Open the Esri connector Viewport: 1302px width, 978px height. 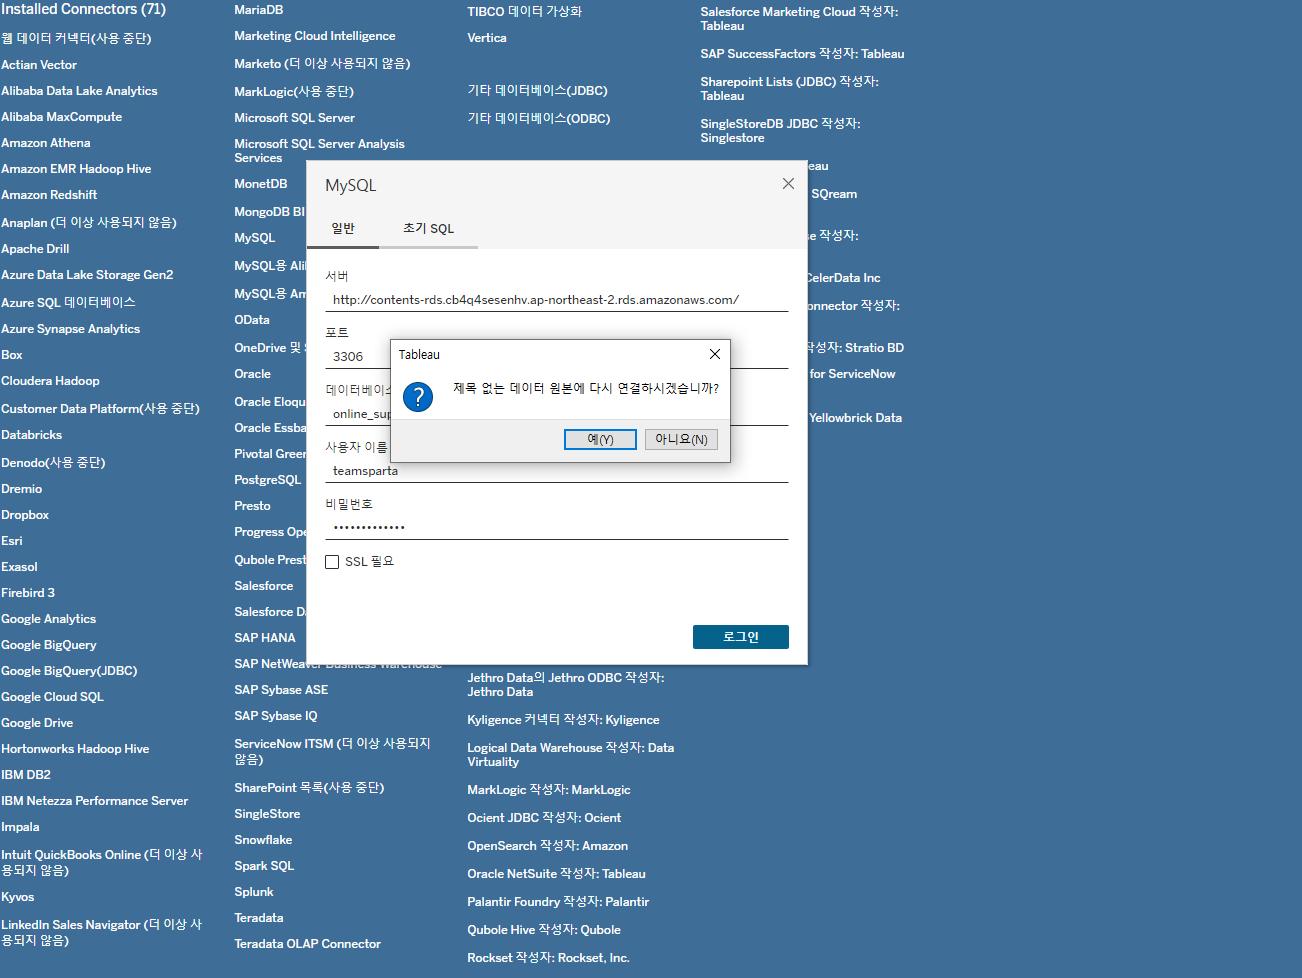point(12,541)
